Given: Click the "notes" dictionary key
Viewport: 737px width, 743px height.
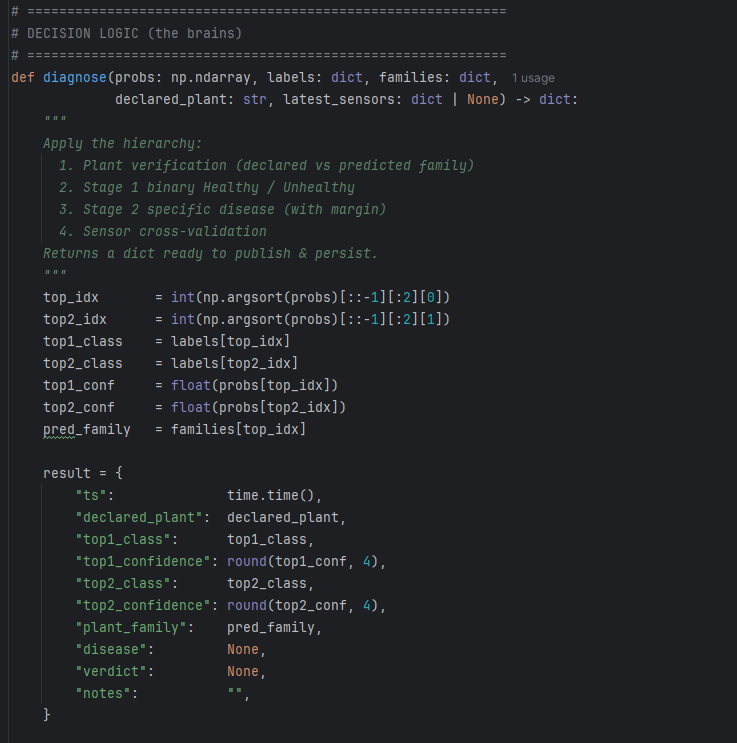Looking at the screenshot, I should tap(103, 693).
